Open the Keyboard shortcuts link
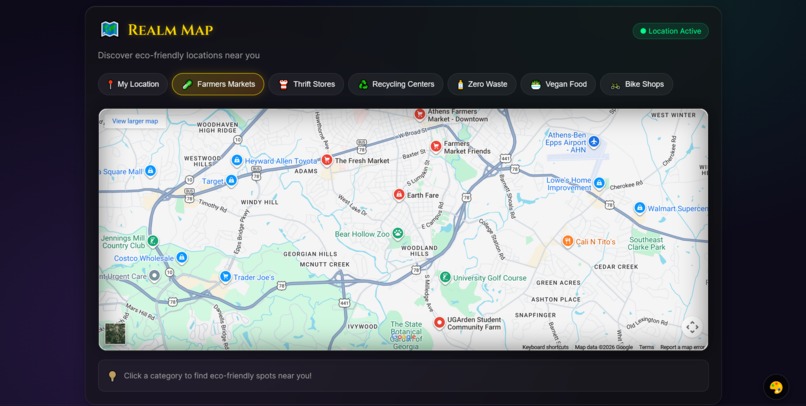Image resolution: width=806 pixels, height=406 pixels. tap(545, 347)
